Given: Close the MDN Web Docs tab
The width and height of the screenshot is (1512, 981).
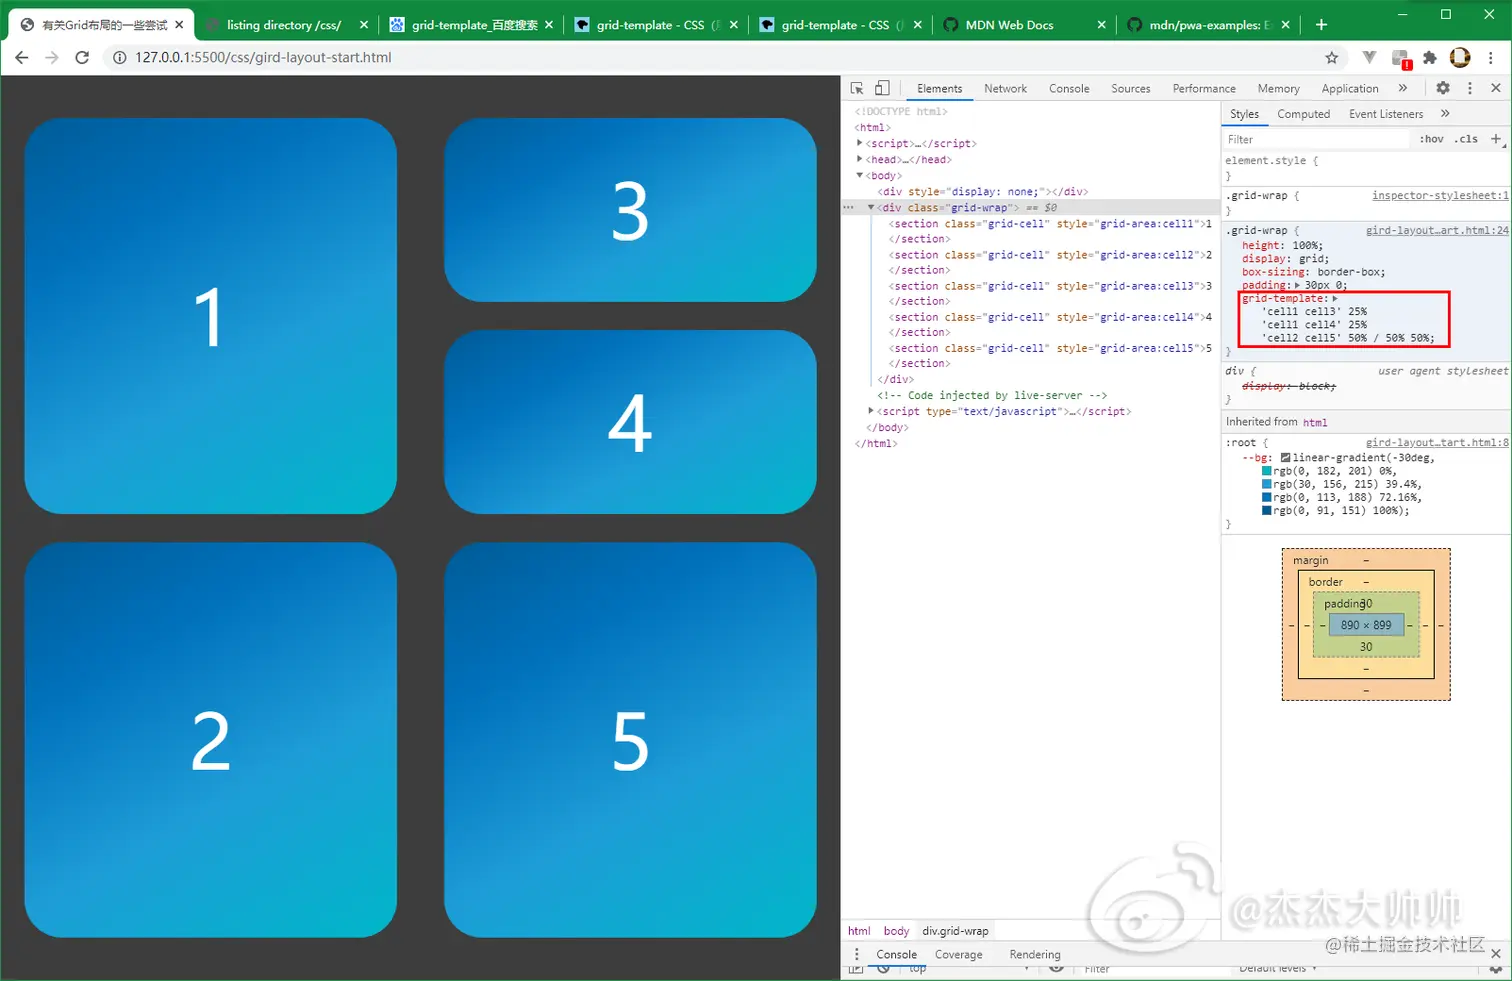Looking at the screenshot, I should pyautogui.click(x=1101, y=25).
